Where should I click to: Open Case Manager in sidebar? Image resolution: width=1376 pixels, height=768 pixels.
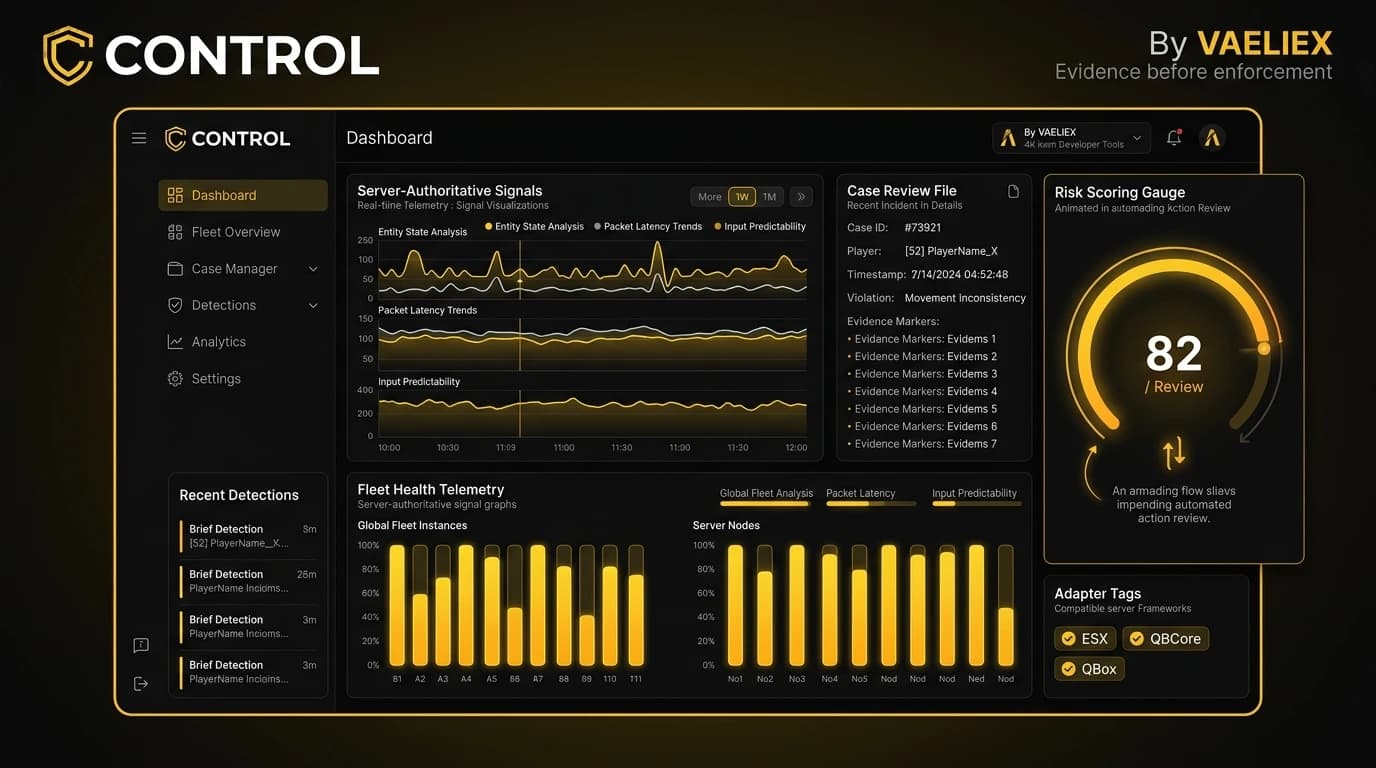point(243,269)
